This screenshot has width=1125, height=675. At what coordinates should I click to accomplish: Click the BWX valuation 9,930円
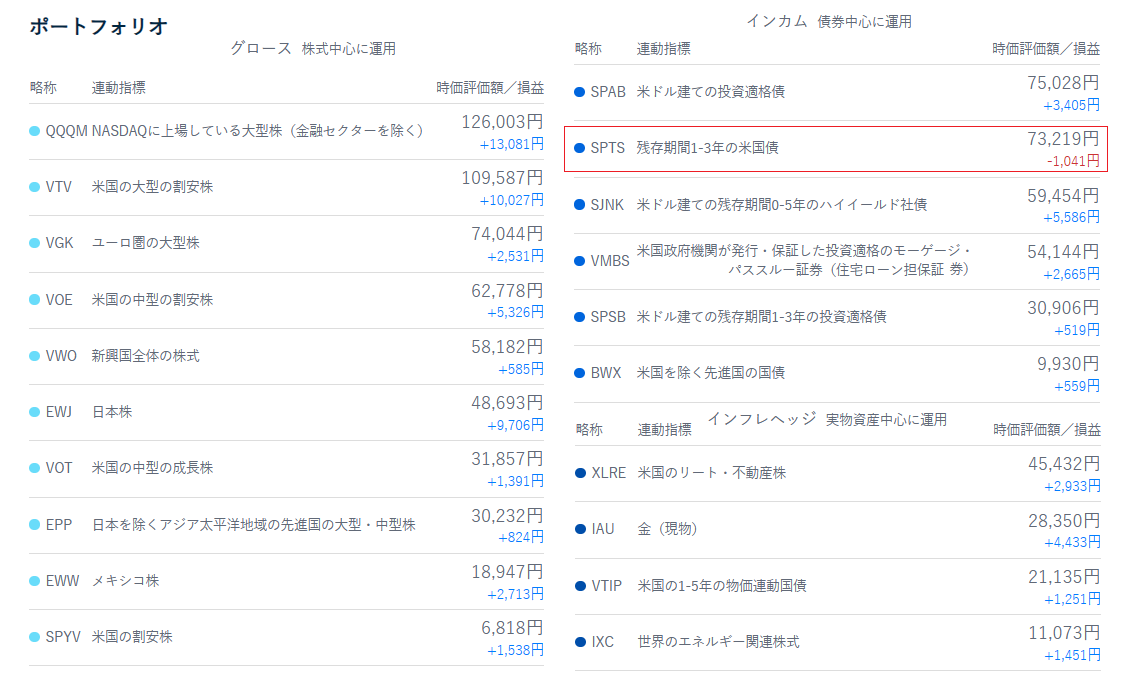coord(1068,364)
